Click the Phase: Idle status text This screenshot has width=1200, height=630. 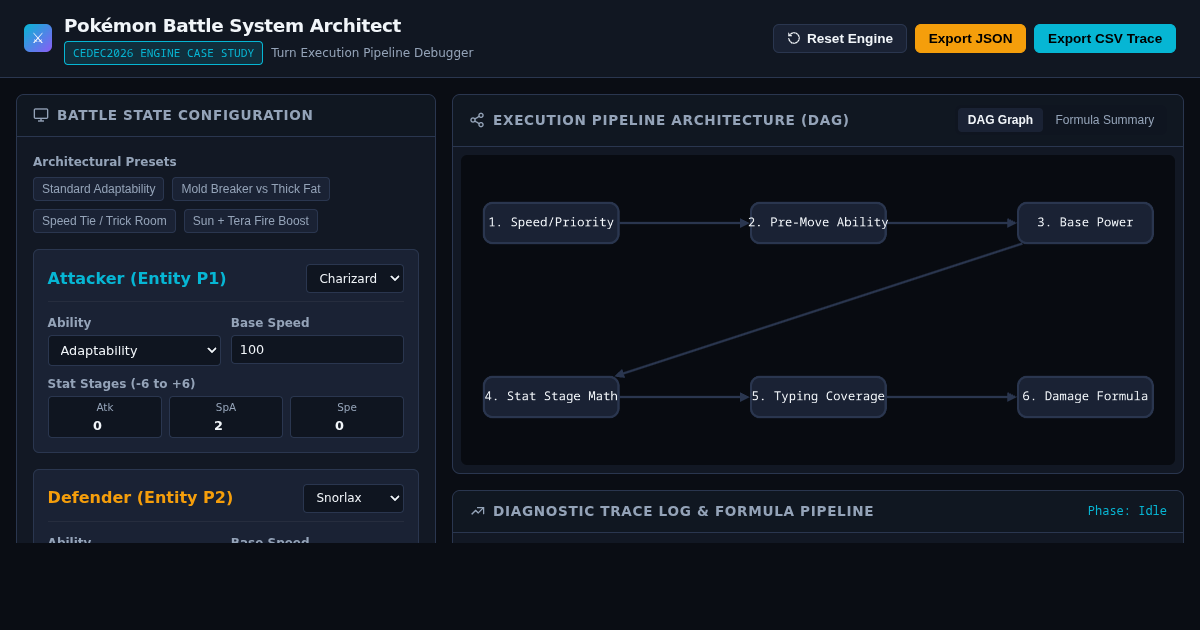click(1127, 511)
